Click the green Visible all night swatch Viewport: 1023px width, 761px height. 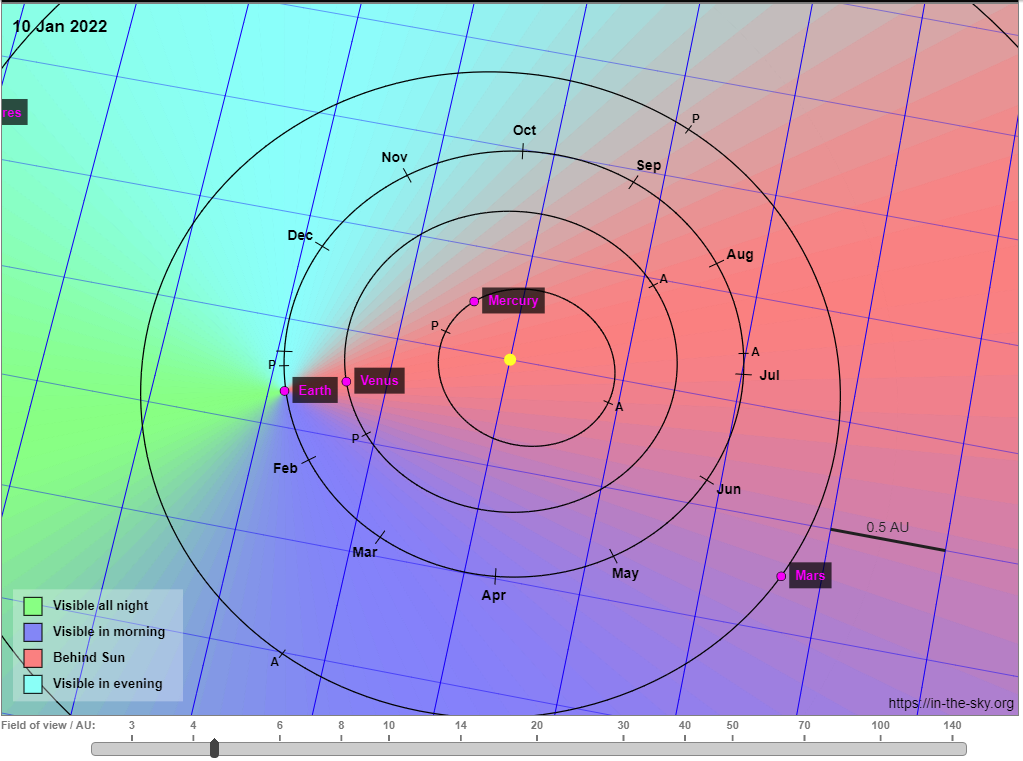click(x=33, y=606)
